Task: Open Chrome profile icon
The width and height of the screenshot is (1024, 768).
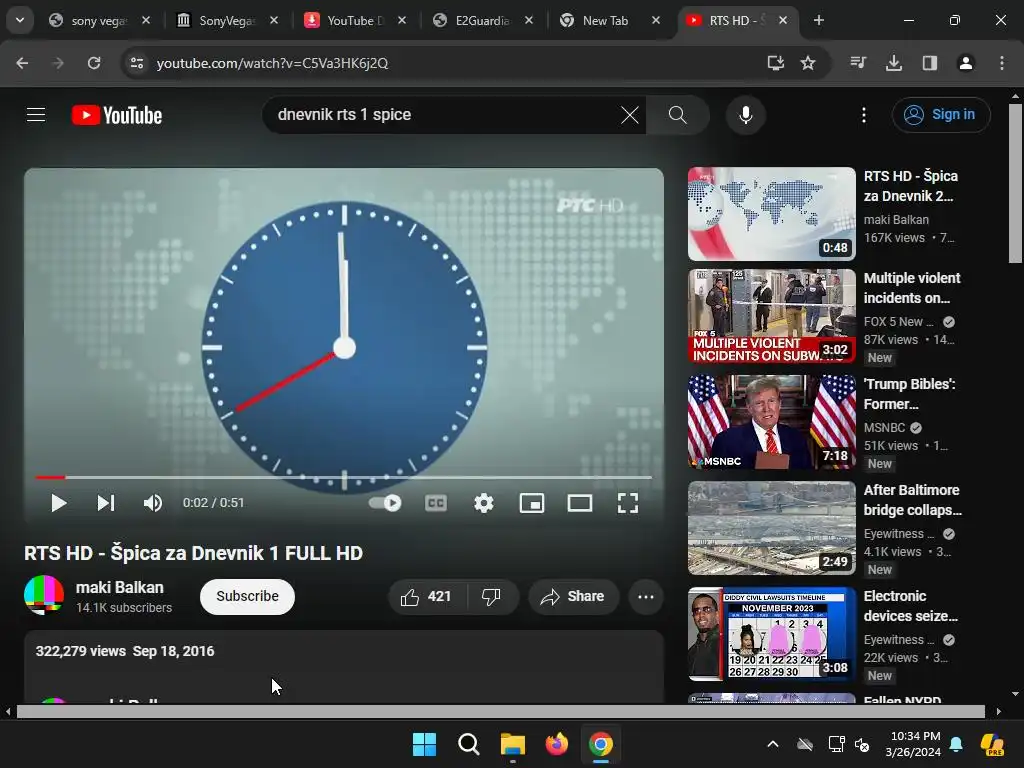Action: tap(965, 63)
